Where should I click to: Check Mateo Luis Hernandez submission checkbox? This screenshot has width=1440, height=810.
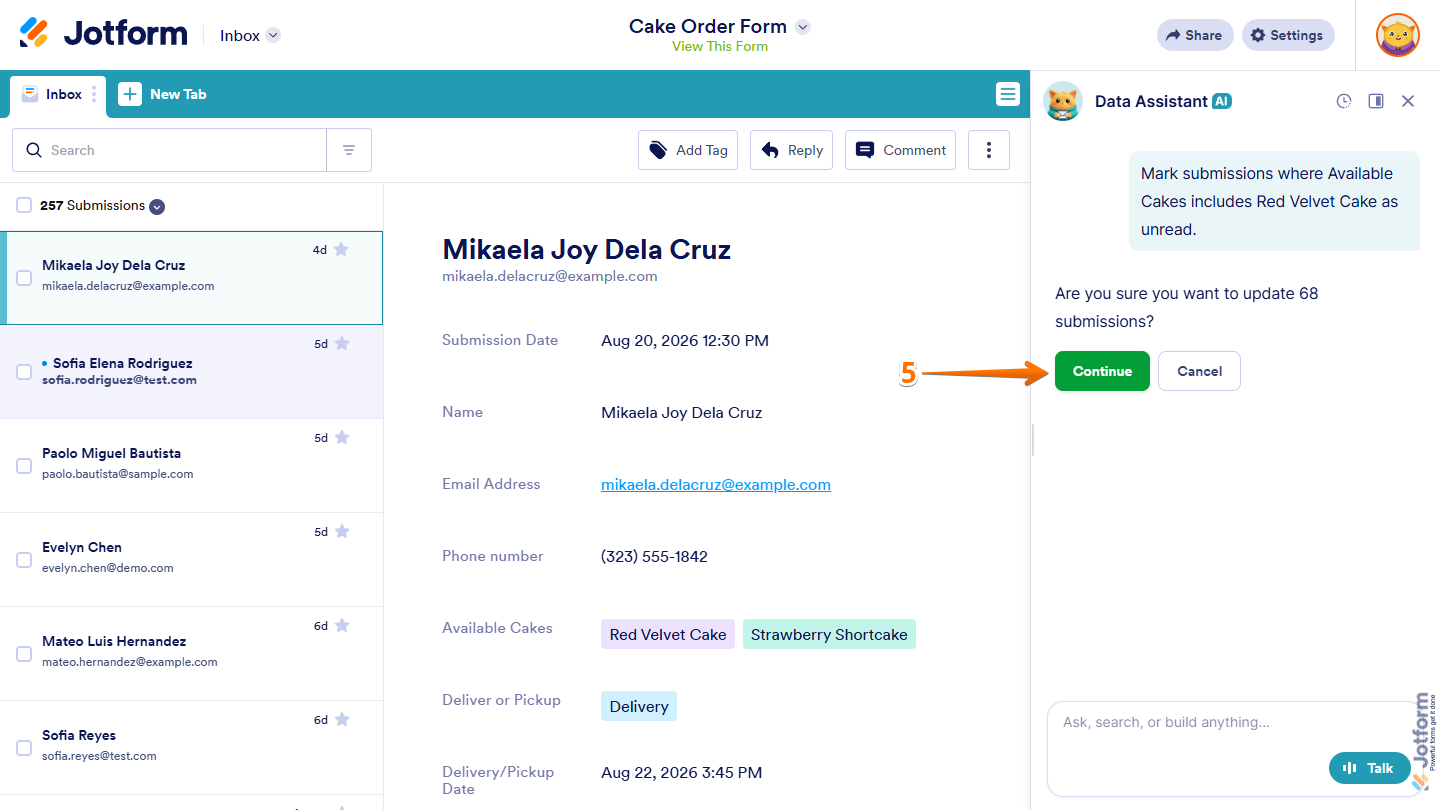tap(24, 654)
